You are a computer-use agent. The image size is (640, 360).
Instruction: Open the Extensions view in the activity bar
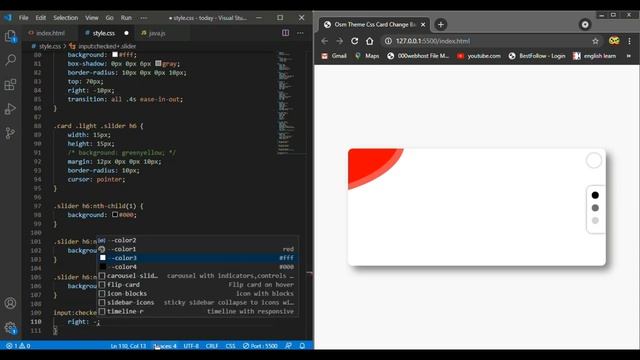click(10, 84)
